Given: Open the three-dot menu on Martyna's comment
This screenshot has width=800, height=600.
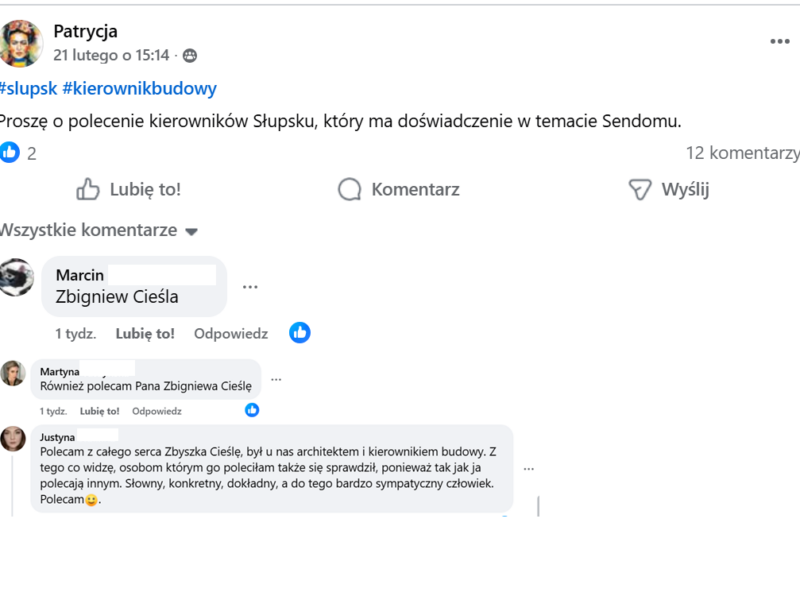Looking at the screenshot, I should tap(277, 380).
